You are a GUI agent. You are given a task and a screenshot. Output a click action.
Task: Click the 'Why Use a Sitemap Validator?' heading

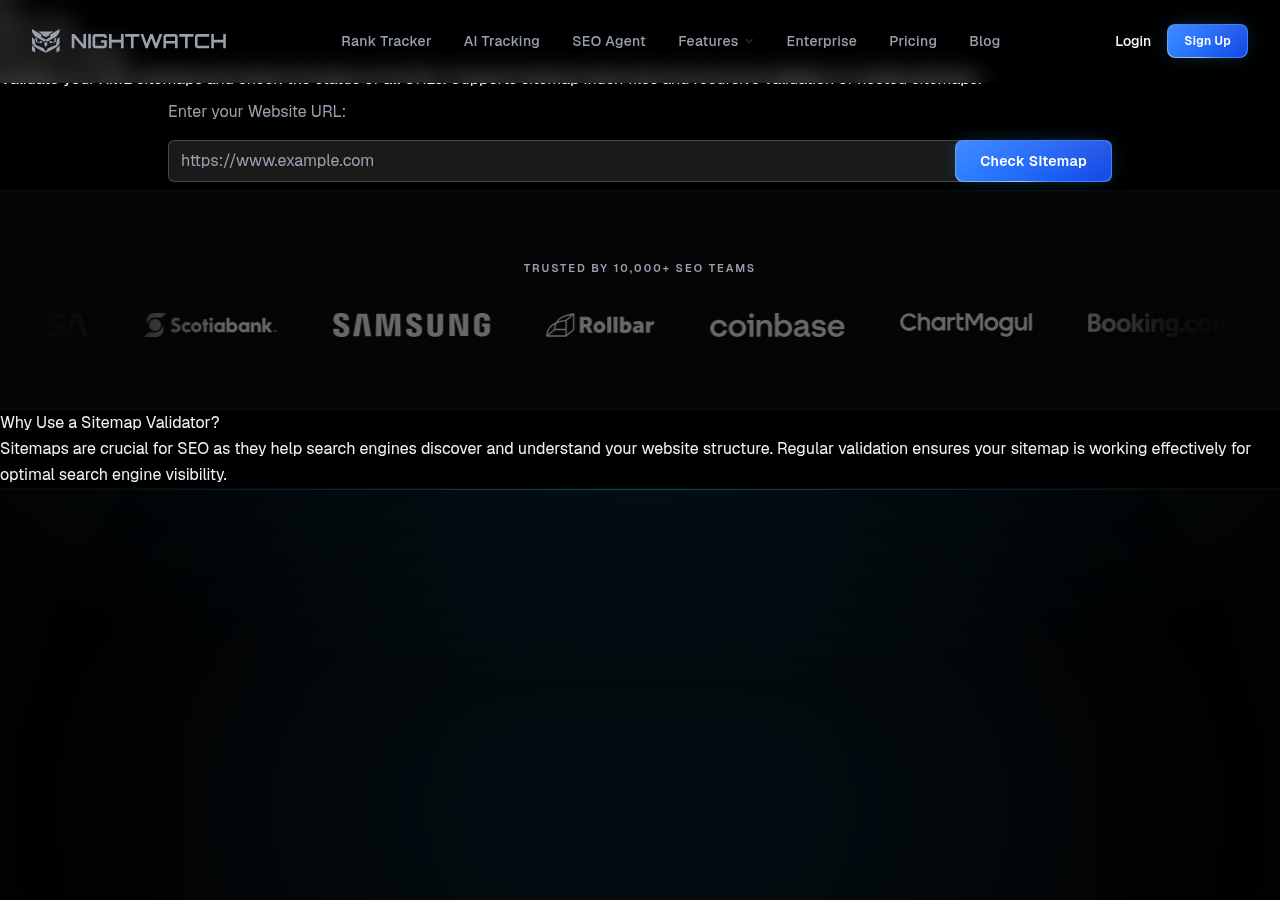110,423
